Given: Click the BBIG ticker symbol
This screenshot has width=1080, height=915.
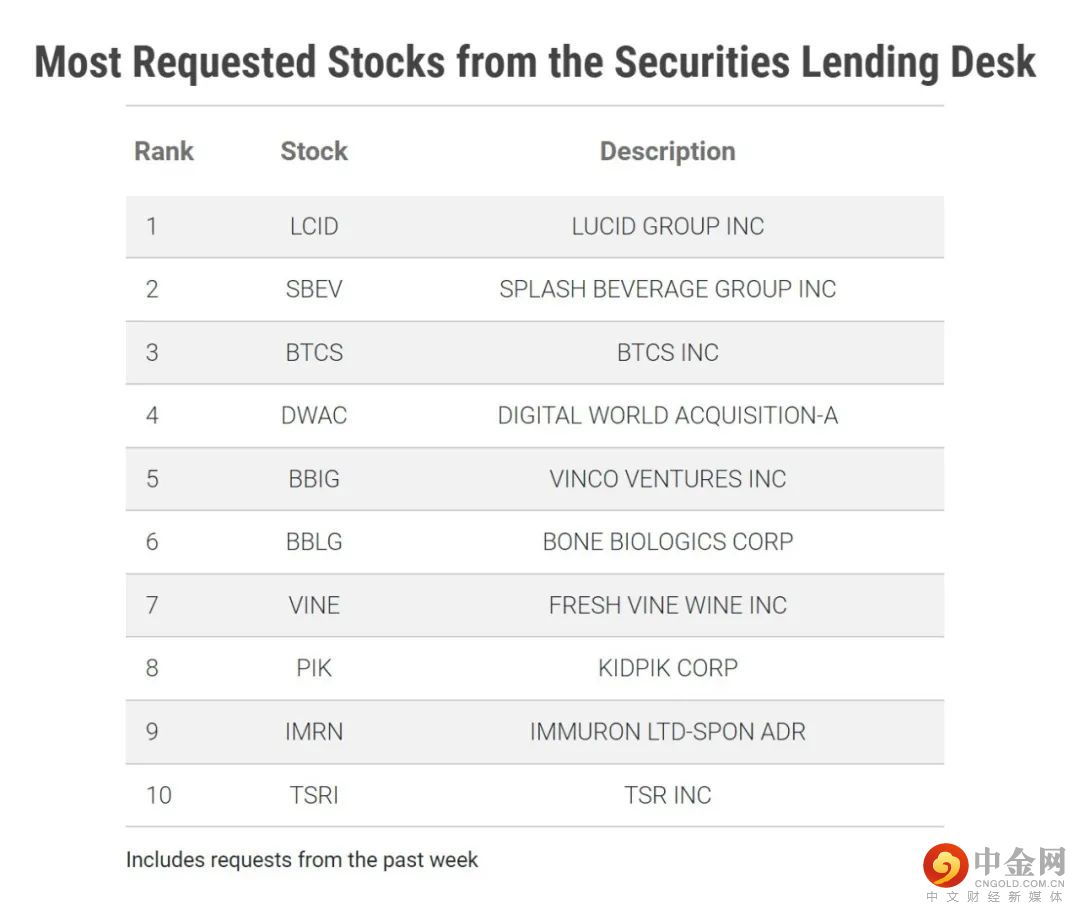Looking at the screenshot, I should point(314,478).
